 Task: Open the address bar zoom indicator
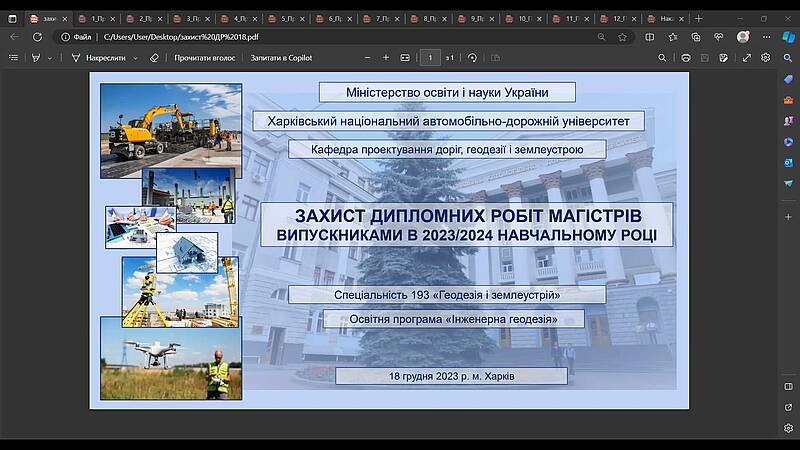point(602,37)
